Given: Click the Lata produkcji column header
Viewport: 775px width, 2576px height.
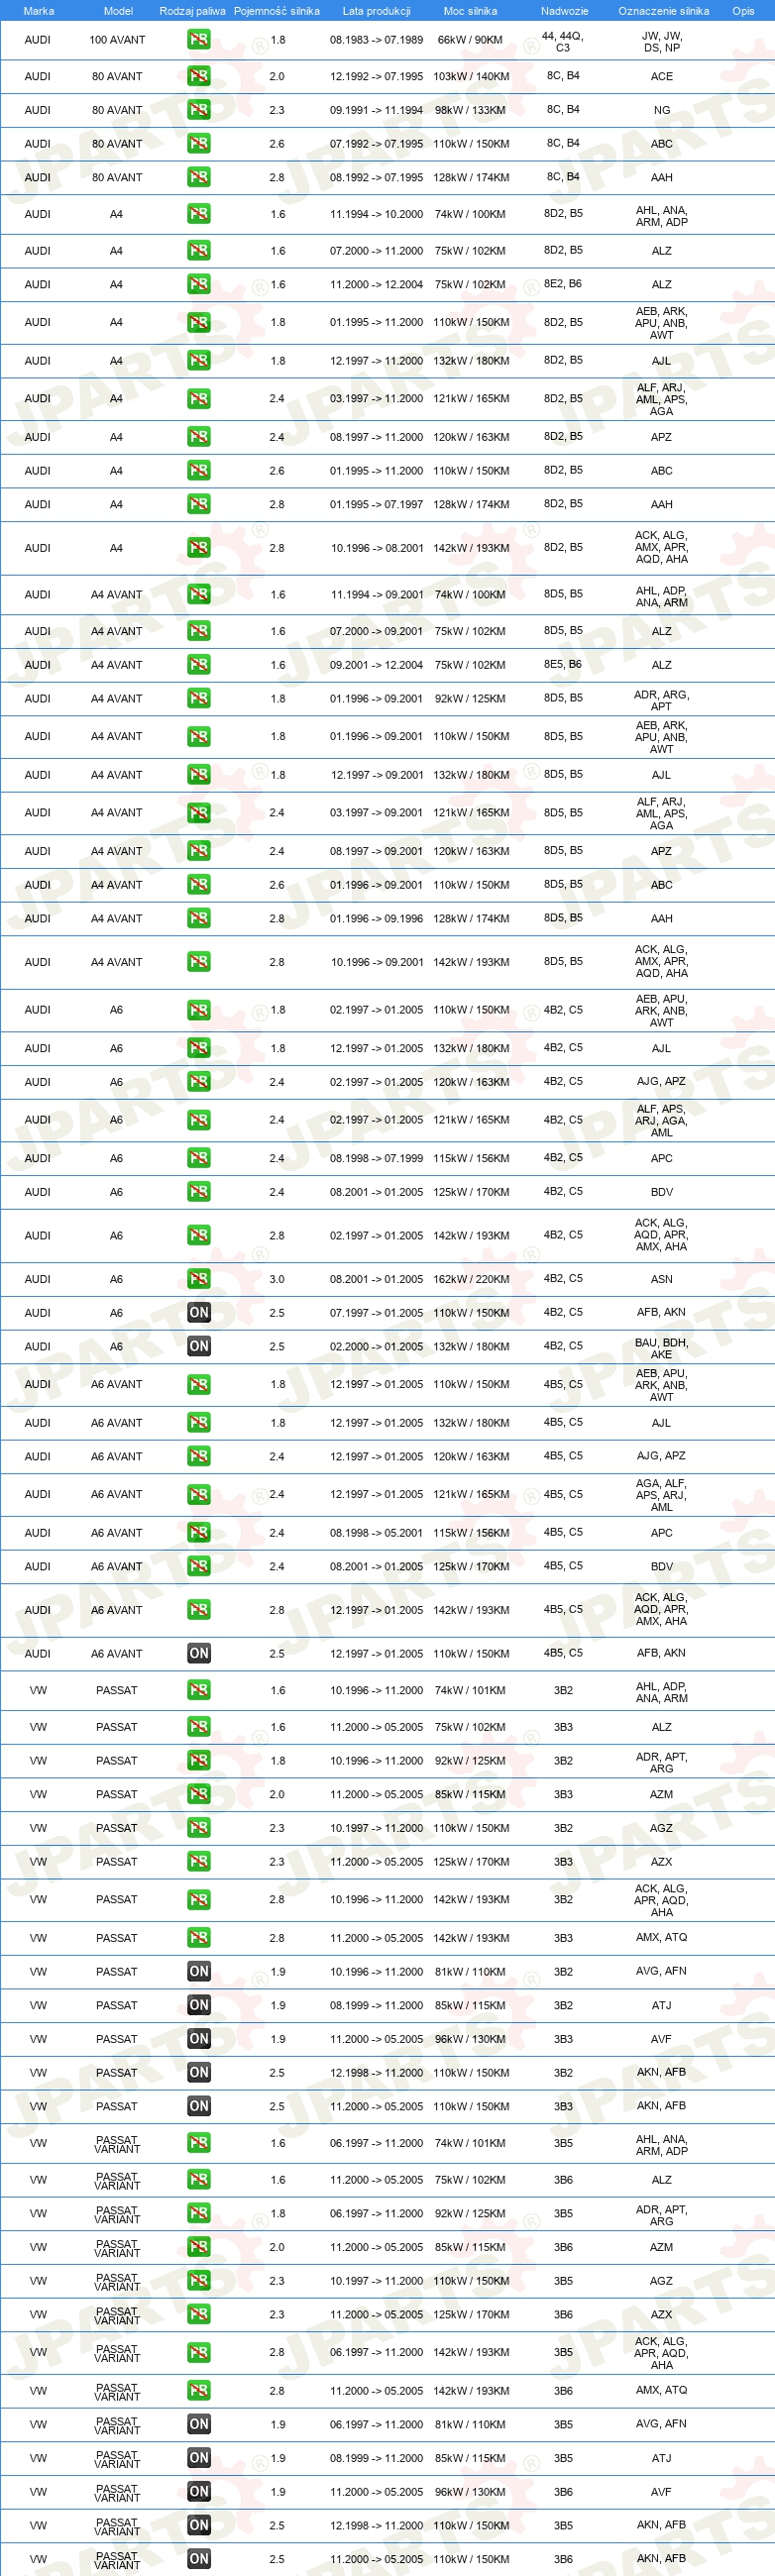Looking at the screenshot, I should pos(376,11).
